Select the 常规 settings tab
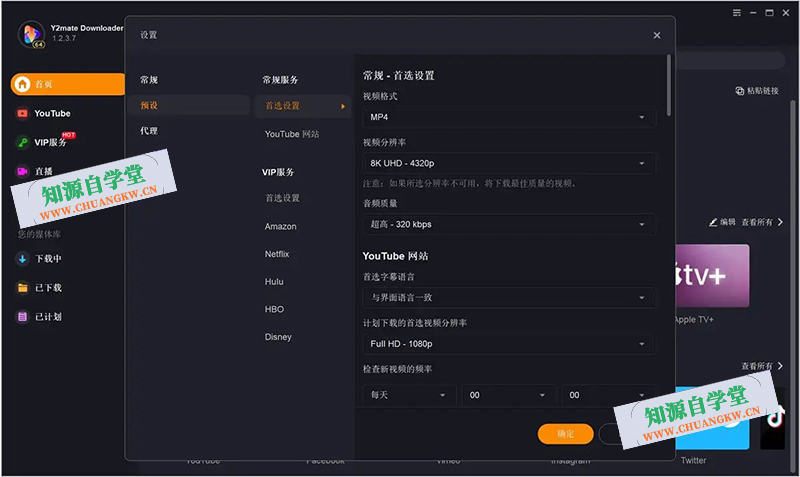This screenshot has width=800, height=477. (149, 80)
